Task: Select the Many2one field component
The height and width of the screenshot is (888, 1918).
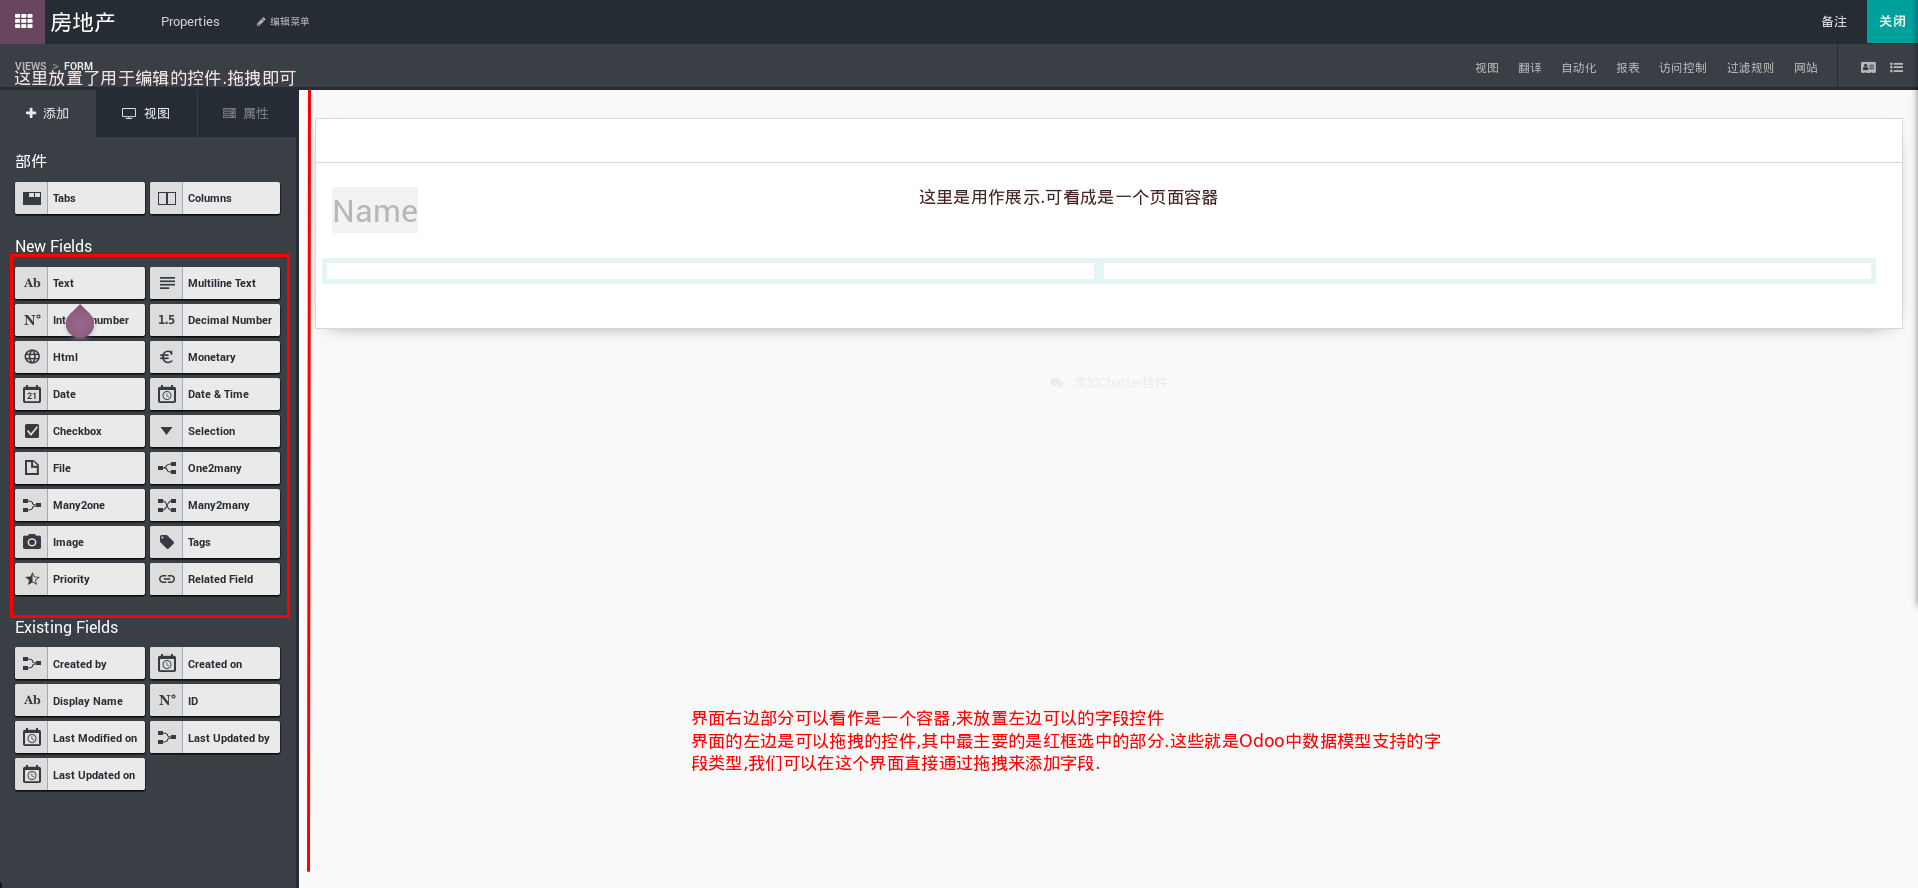Action: (x=80, y=505)
